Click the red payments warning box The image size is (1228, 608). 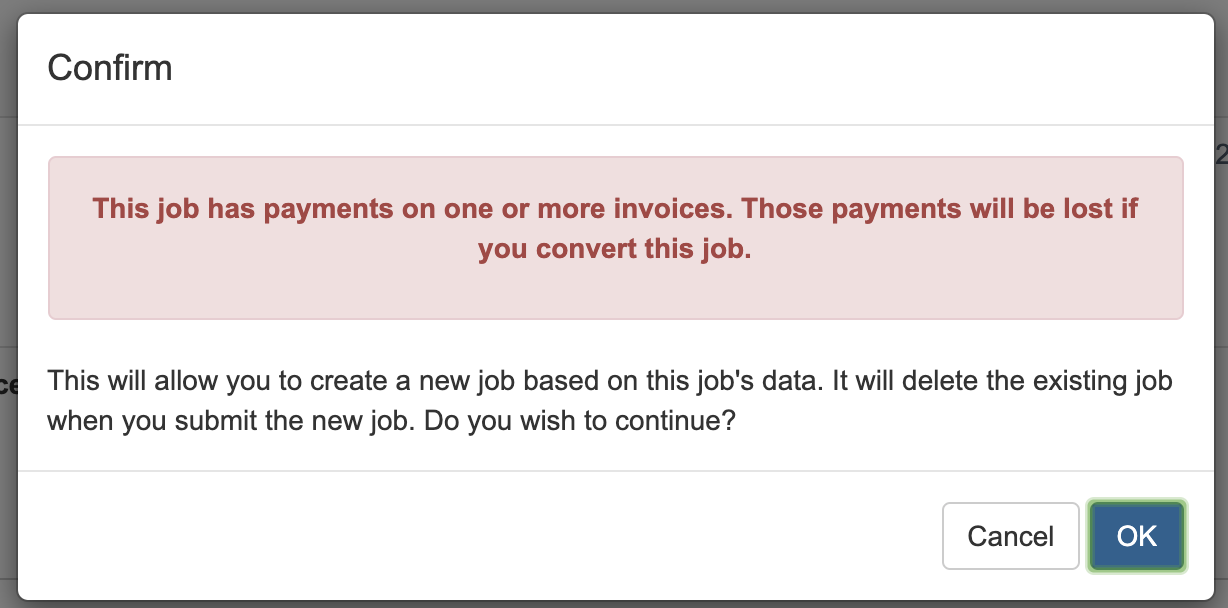tap(615, 290)
